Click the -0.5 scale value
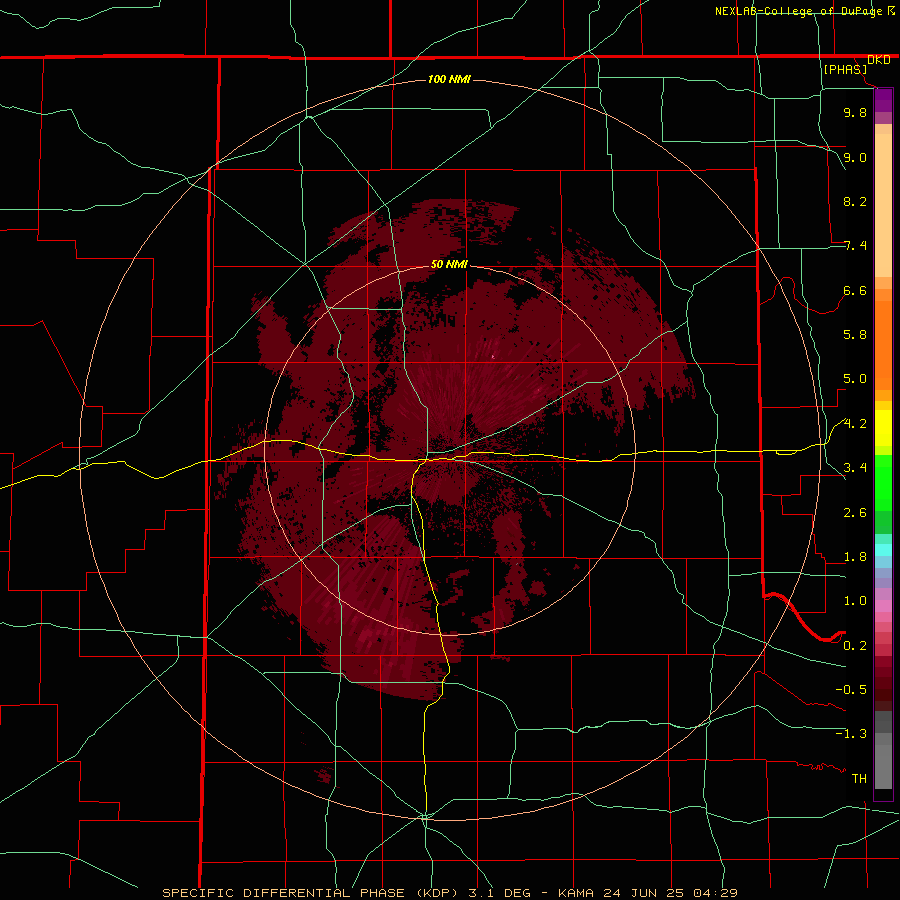This screenshot has width=900, height=900. coord(851,690)
